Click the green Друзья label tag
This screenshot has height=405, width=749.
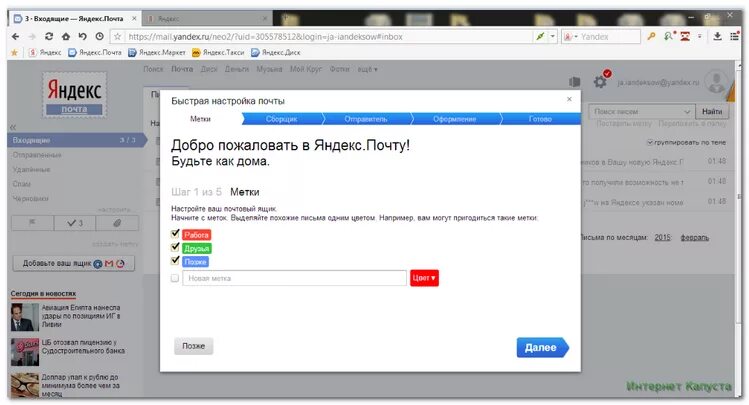[x=196, y=248]
